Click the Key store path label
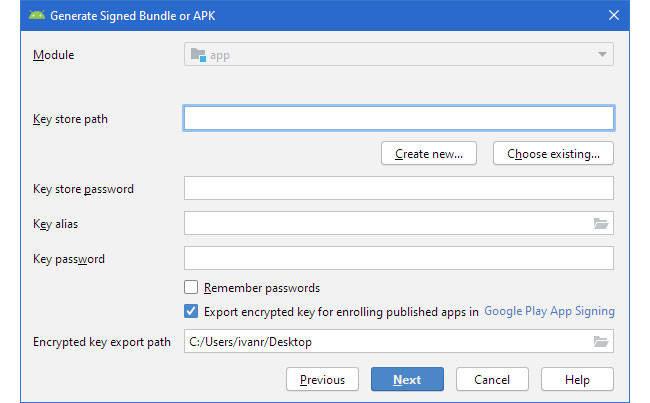This screenshot has height=403, width=650. [x=70, y=119]
